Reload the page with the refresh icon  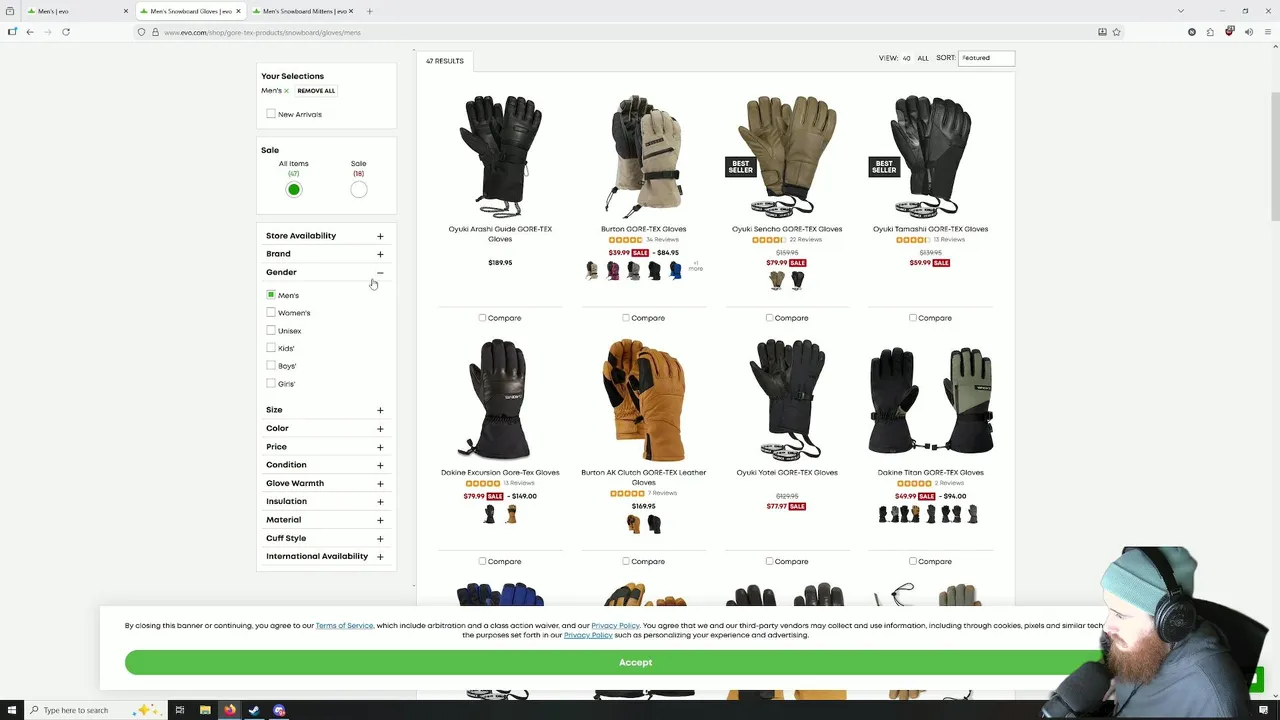click(66, 32)
